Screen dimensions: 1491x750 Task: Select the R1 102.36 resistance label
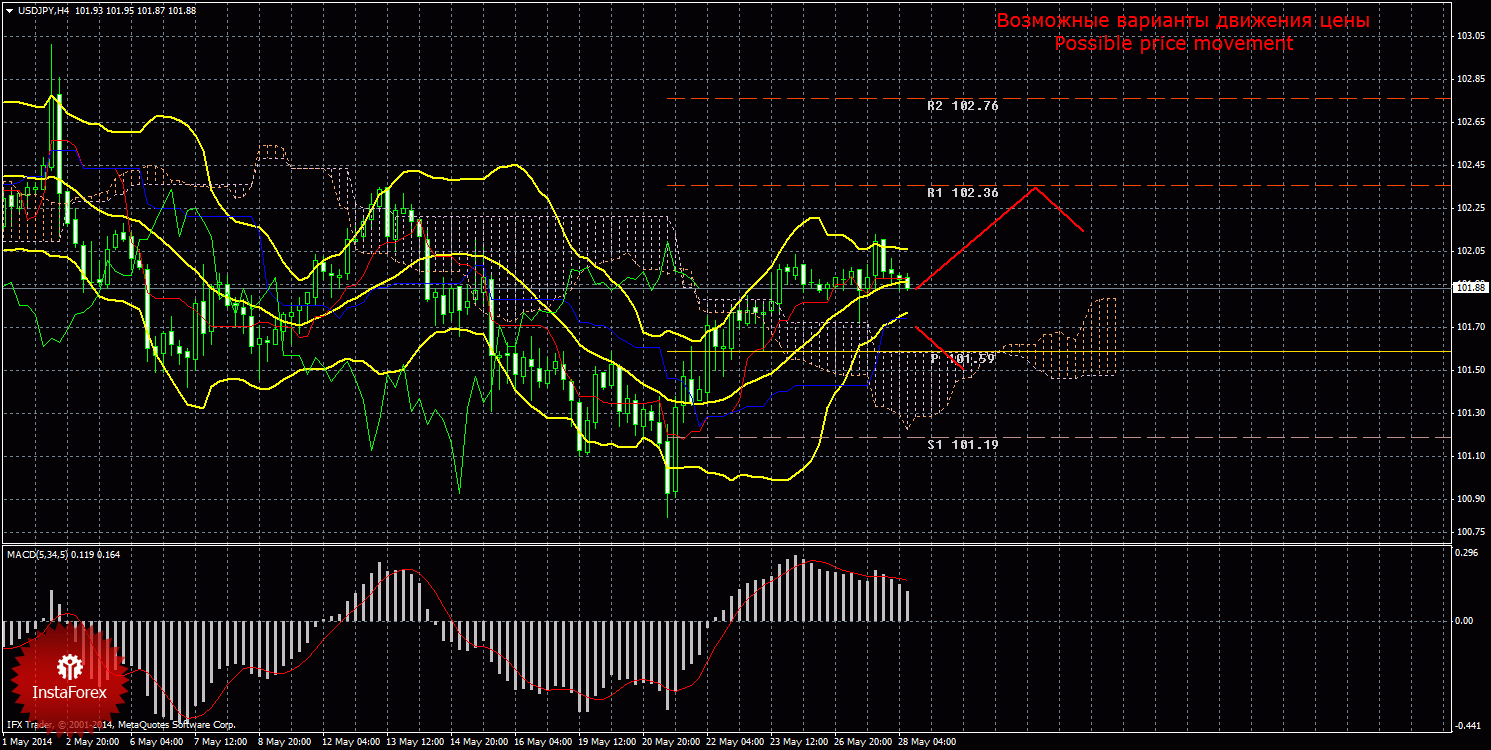tap(962, 192)
